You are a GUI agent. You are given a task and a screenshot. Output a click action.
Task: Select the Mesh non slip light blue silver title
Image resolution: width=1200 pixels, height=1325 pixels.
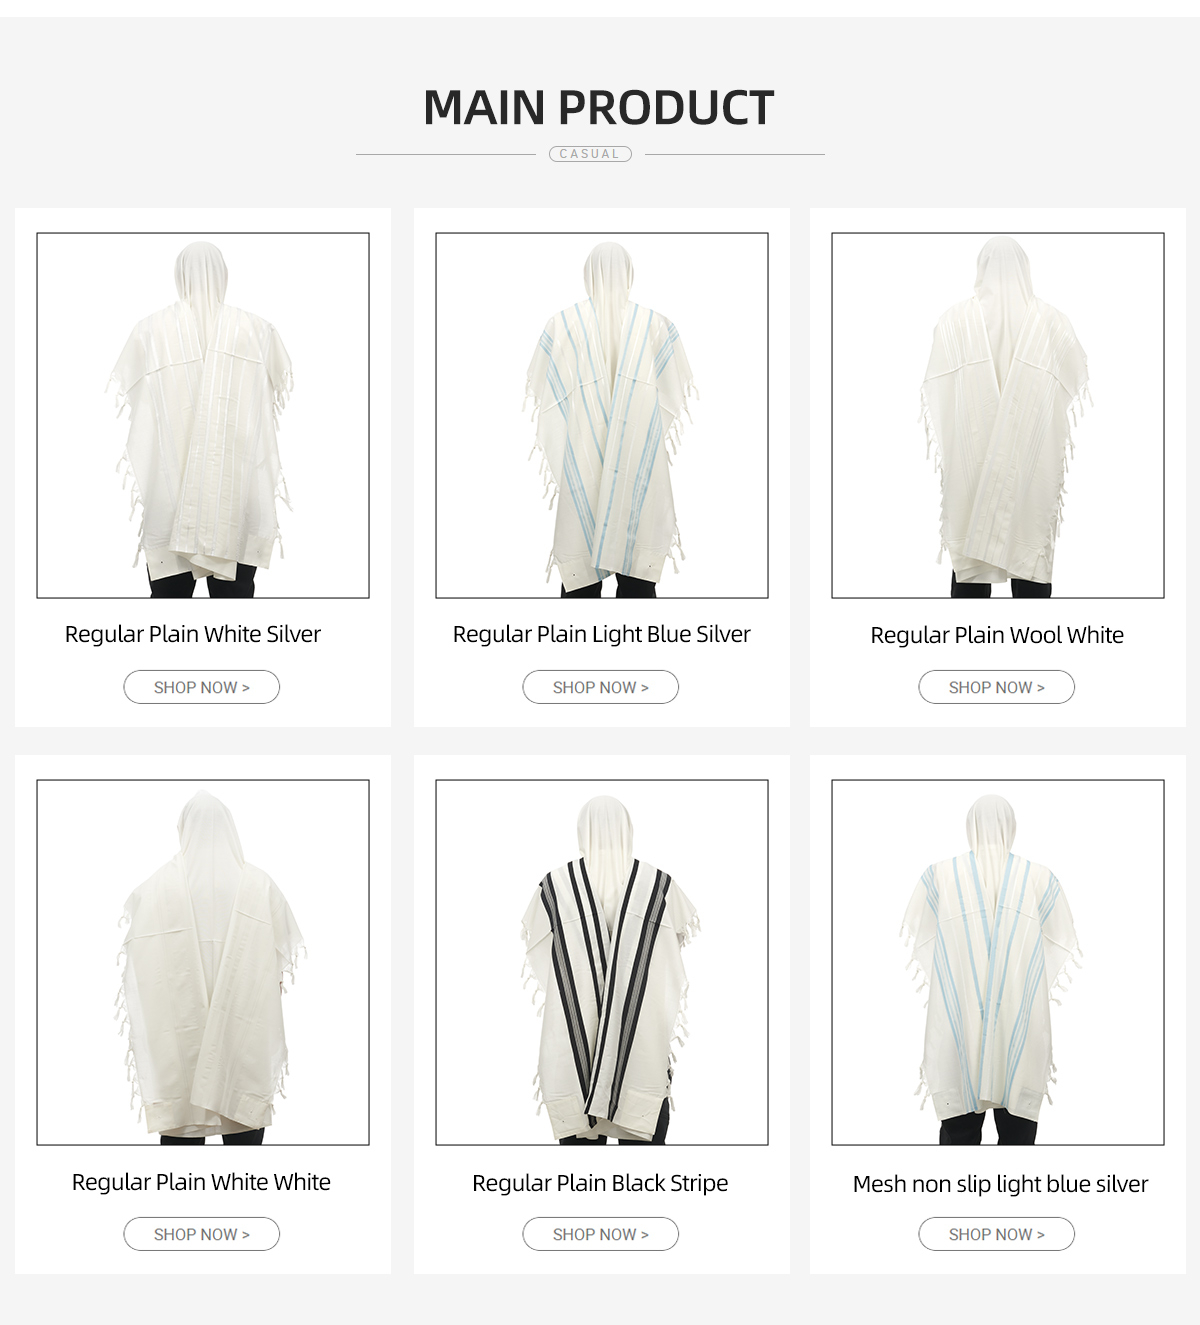coord(1000,1184)
